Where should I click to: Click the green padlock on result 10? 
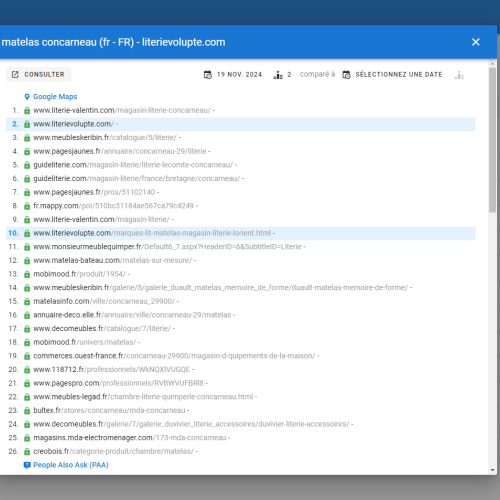[27, 233]
